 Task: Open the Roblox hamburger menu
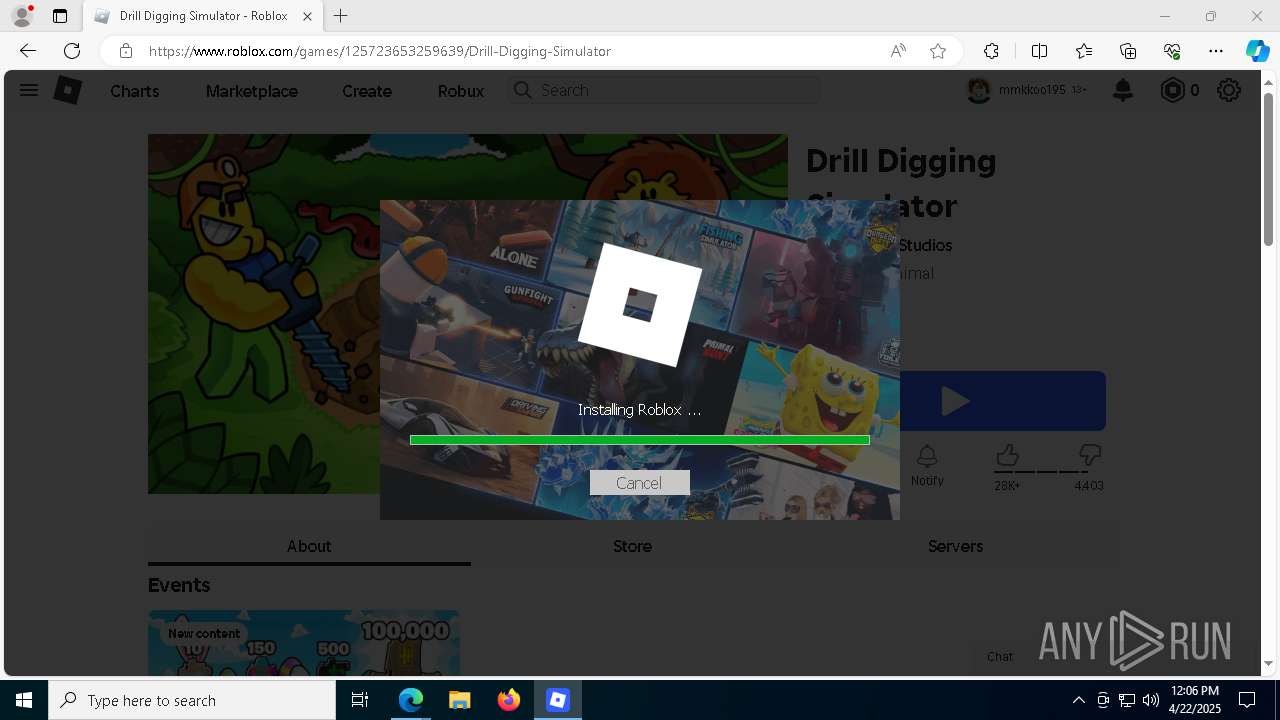29,90
